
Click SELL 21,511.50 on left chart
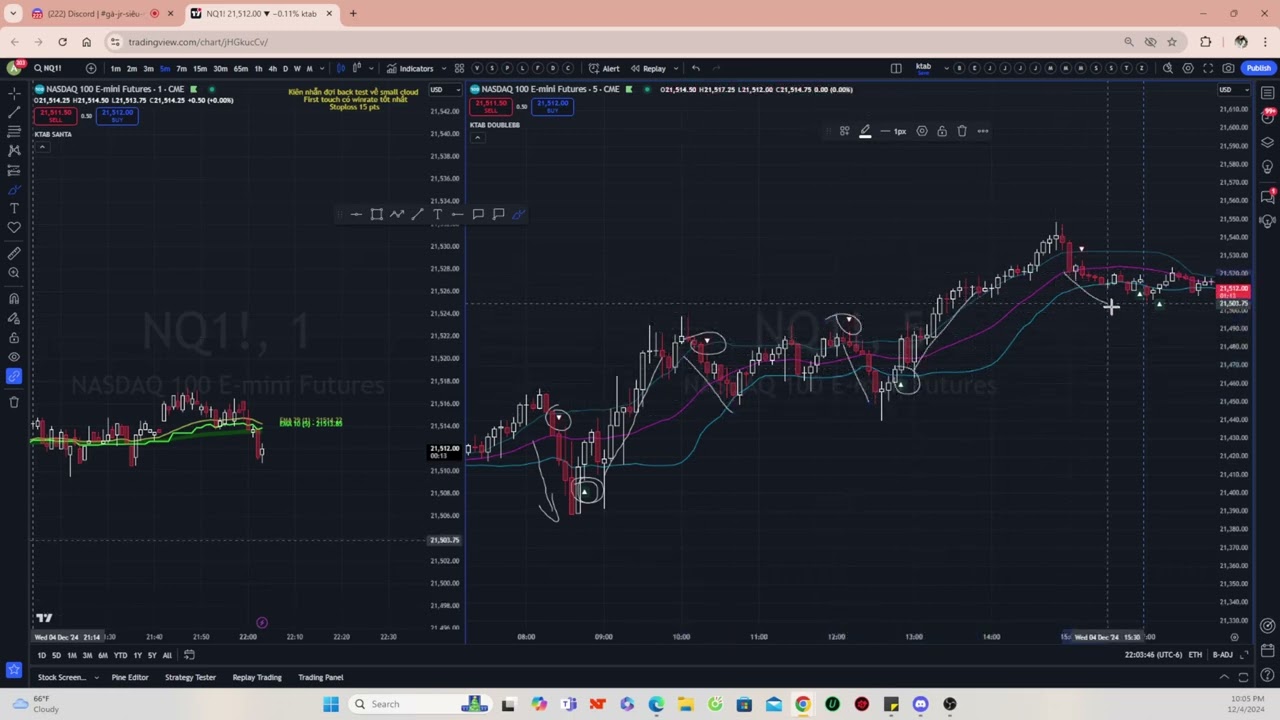pos(57,114)
